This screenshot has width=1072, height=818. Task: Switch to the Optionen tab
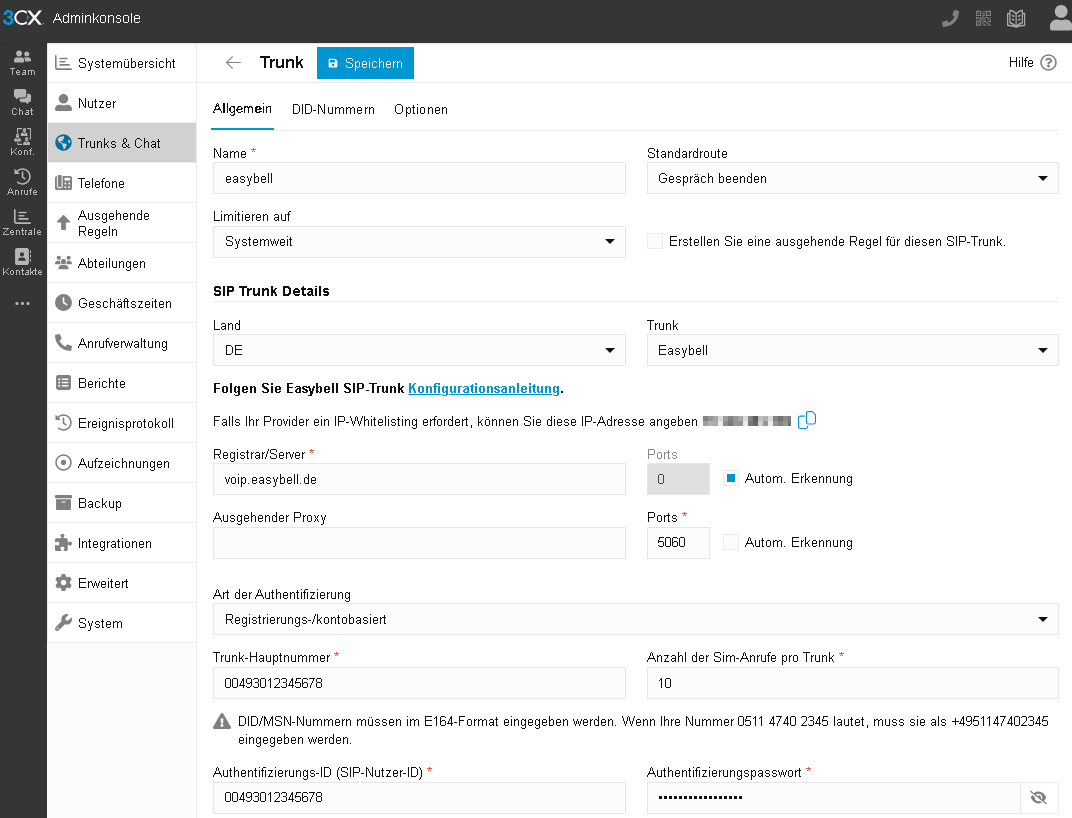click(x=421, y=110)
